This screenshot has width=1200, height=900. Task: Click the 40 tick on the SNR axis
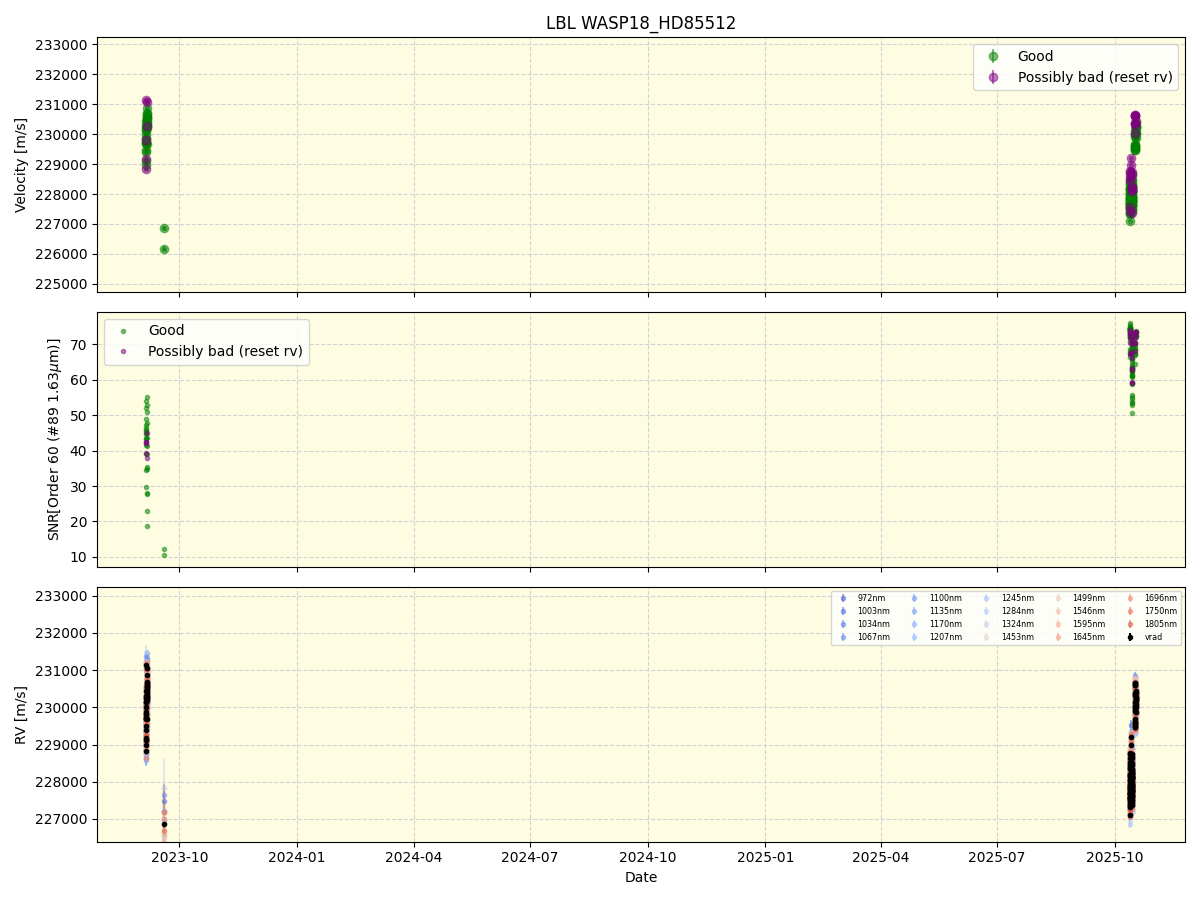80,451
